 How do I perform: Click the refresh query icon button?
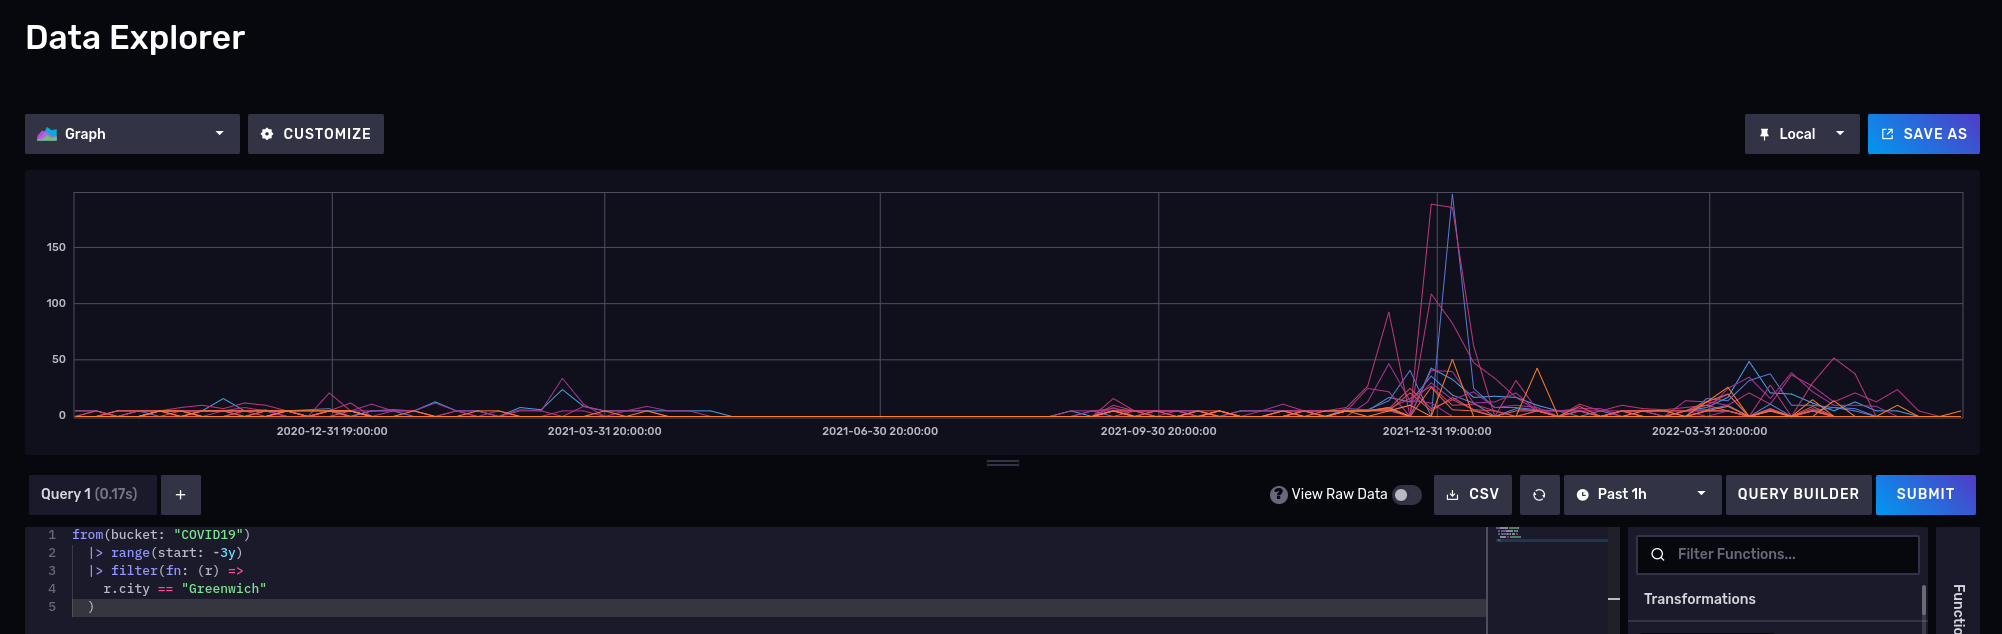pos(1539,495)
